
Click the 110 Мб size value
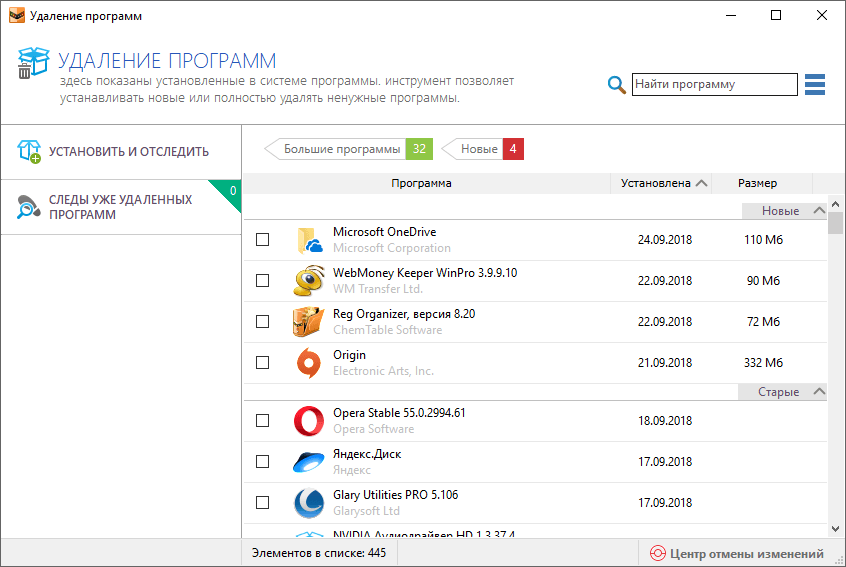pos(763,240)
